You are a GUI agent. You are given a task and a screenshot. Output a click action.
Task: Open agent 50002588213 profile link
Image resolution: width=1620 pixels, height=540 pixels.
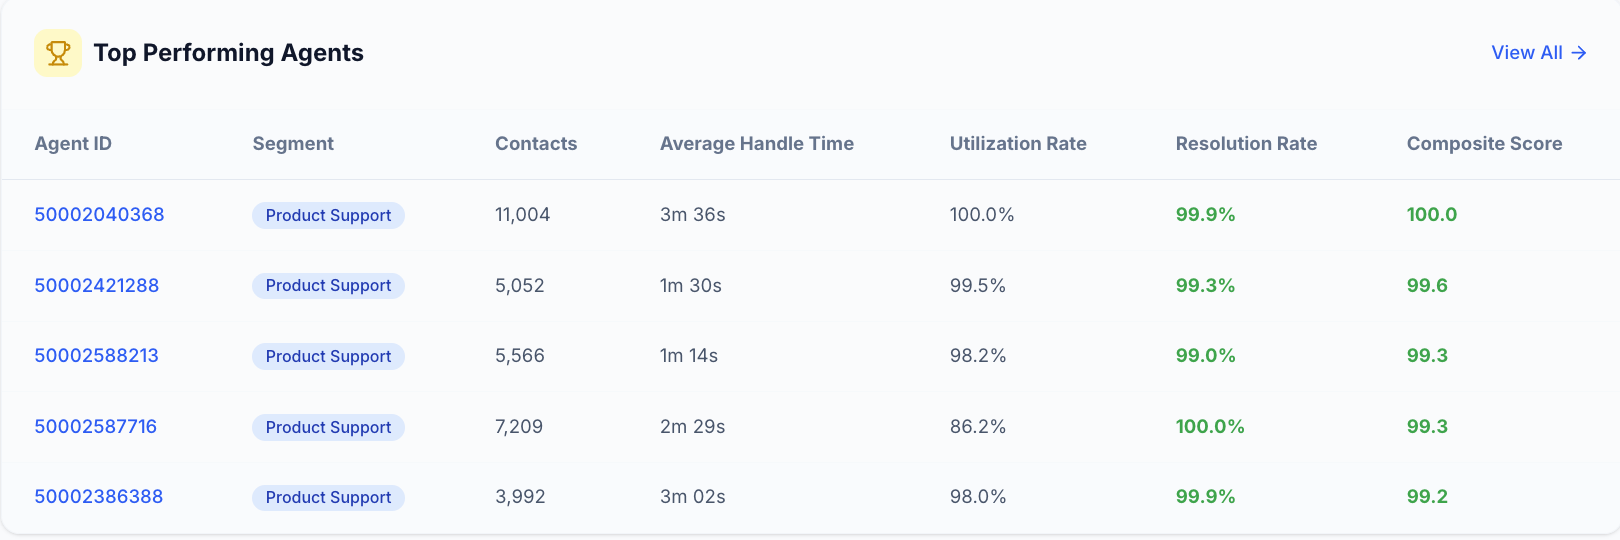[x=96, y=356]
